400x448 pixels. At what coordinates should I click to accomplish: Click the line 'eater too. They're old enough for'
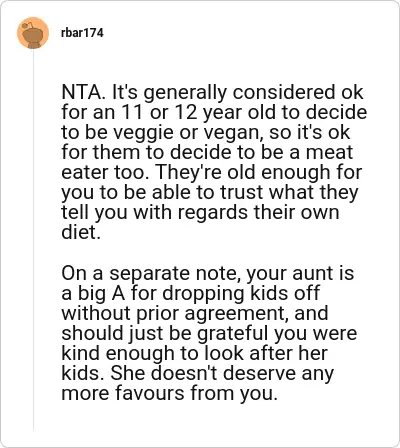[x=212, y=172]
